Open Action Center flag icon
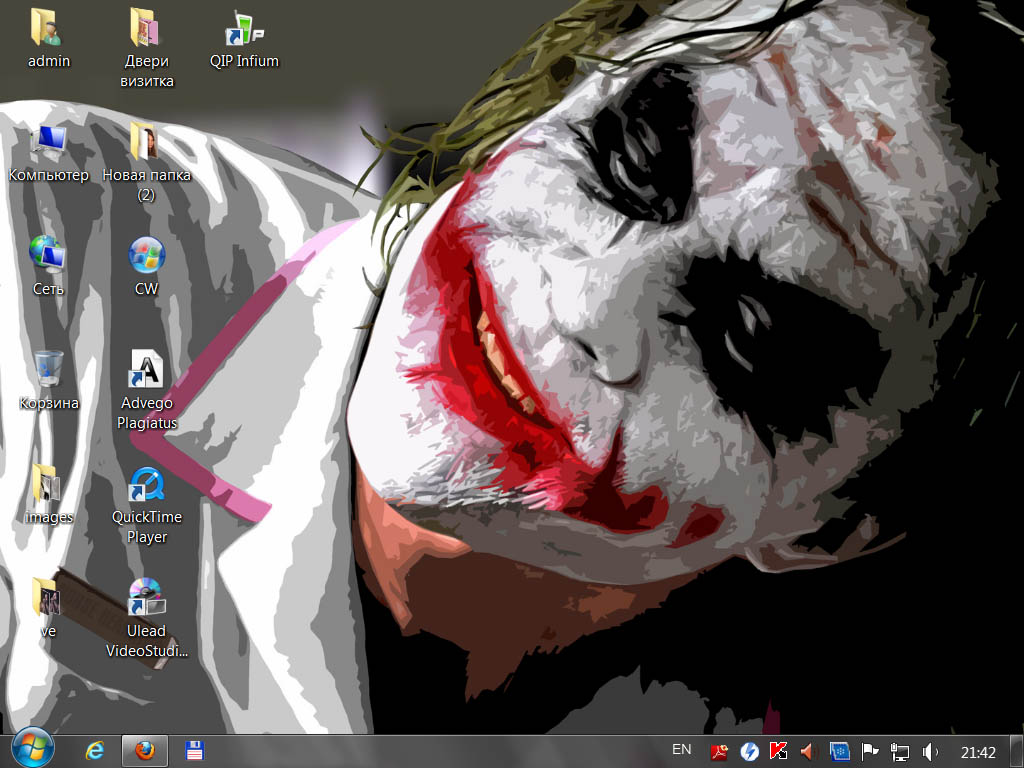 coord(869,752)
